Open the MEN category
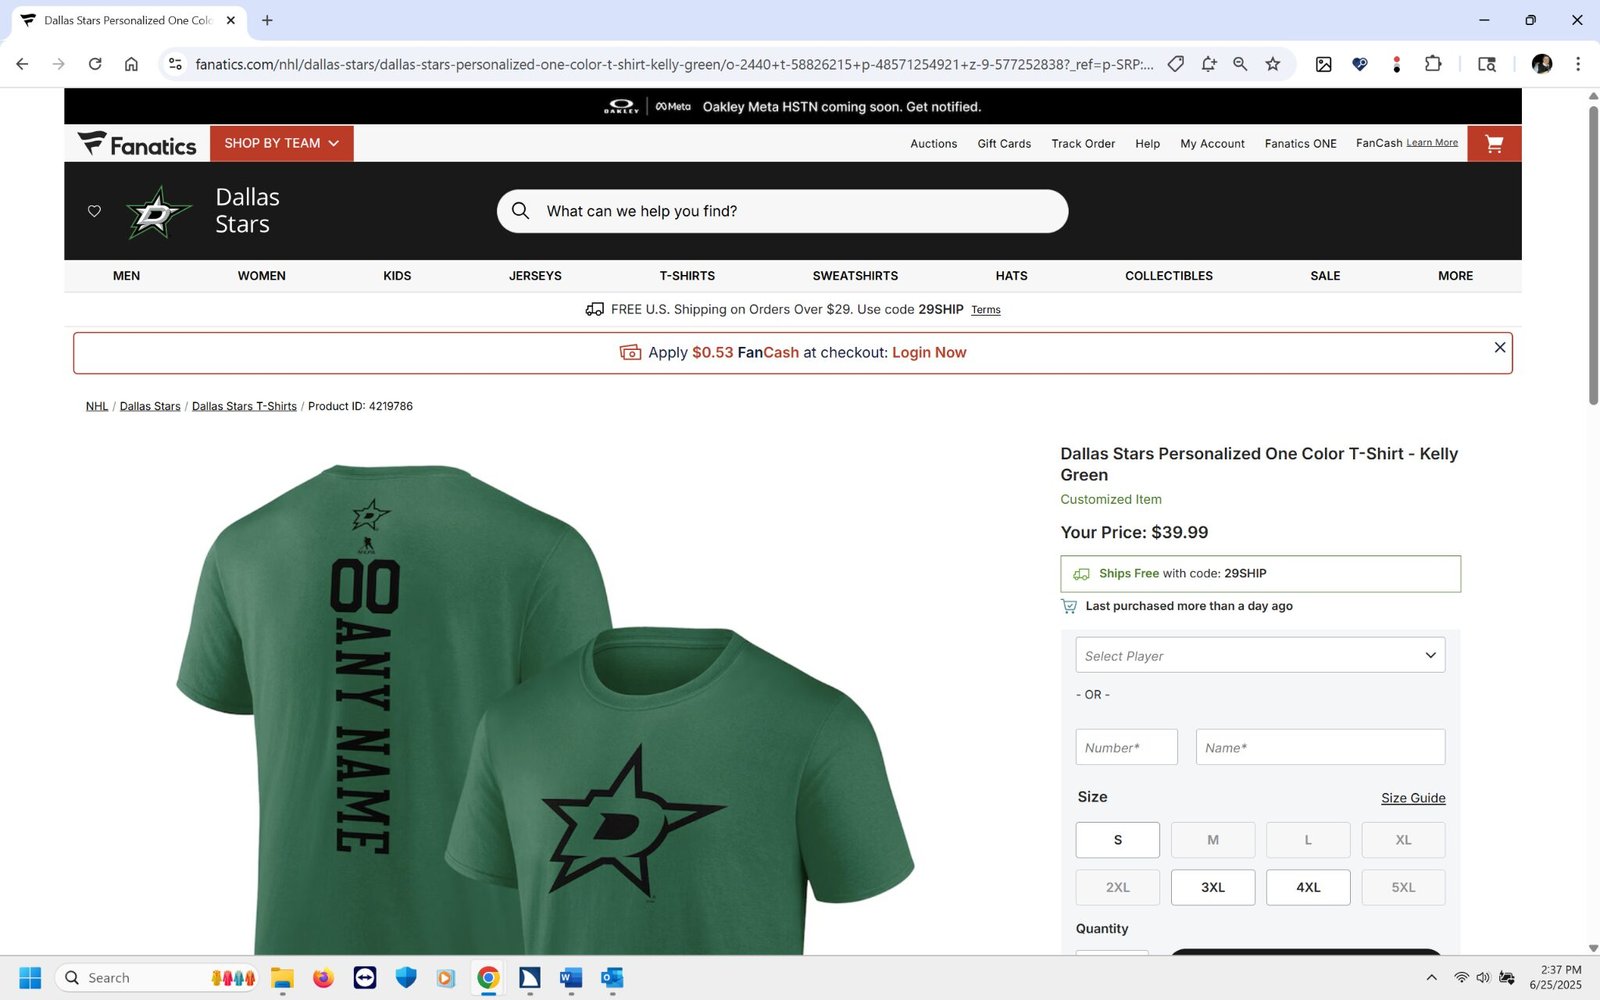The height and width of the screenshot is (1000, 1600). pos(126,276)
